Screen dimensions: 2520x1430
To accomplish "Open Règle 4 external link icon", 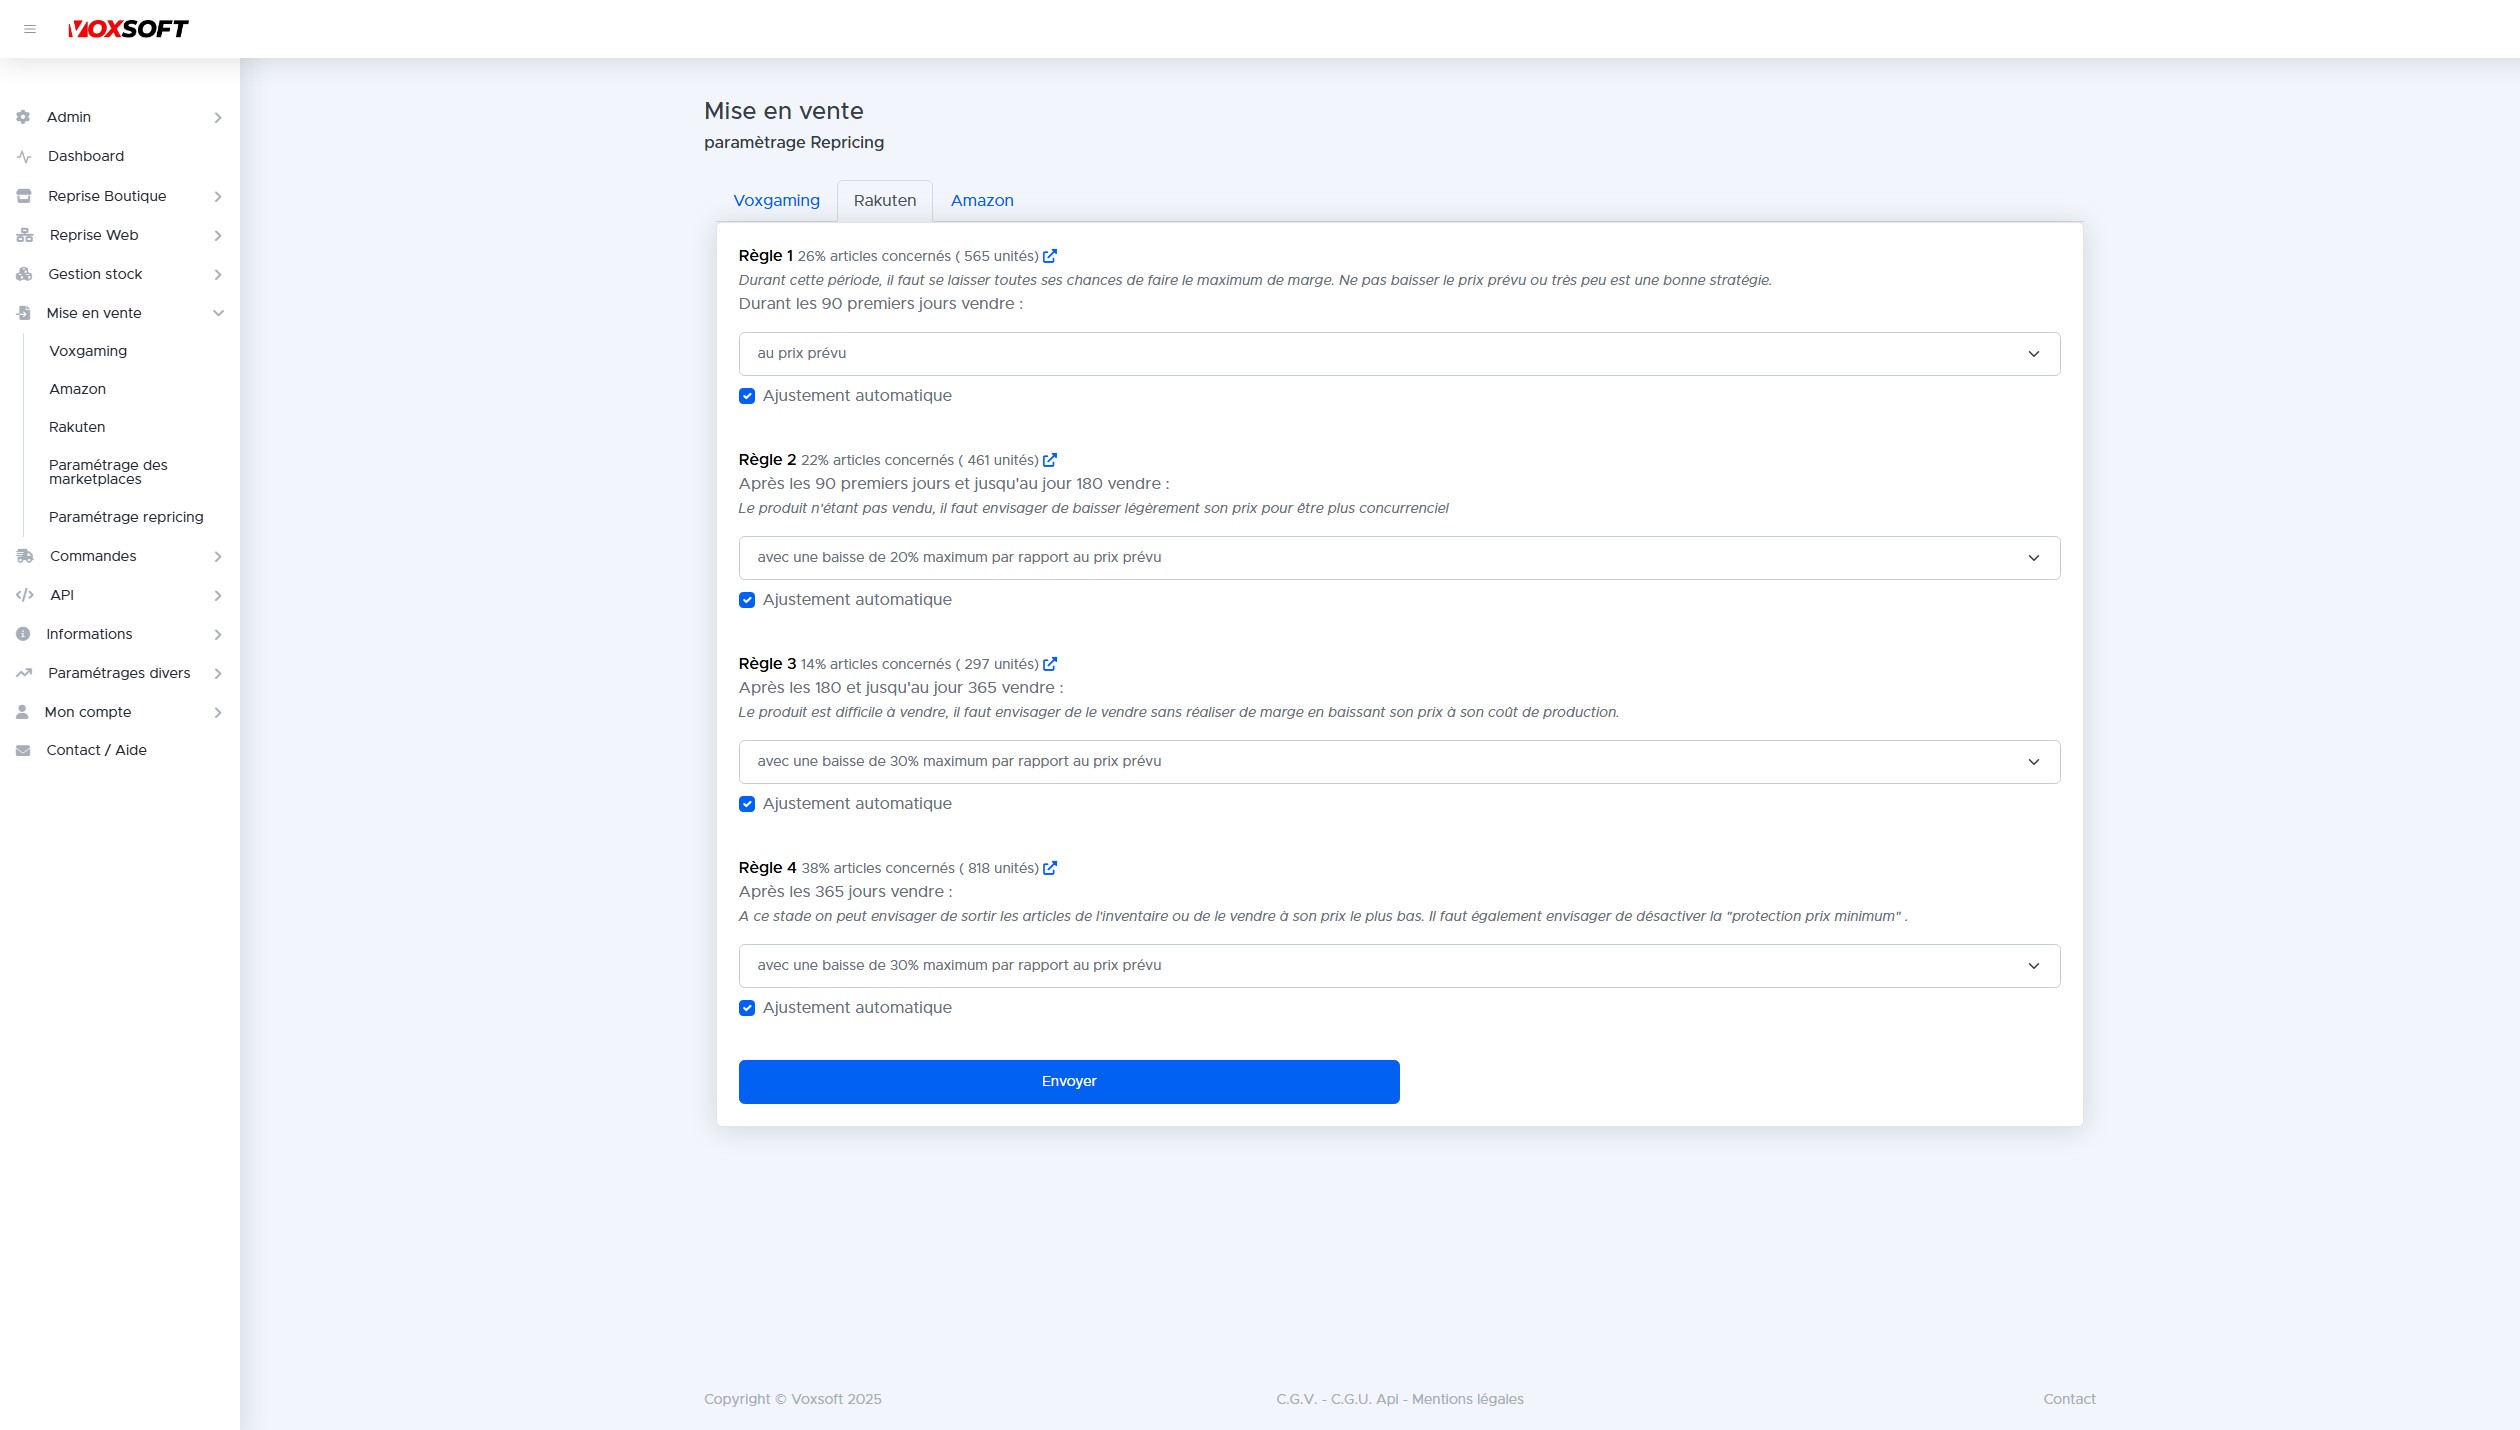I will (x=1050, y=868).
